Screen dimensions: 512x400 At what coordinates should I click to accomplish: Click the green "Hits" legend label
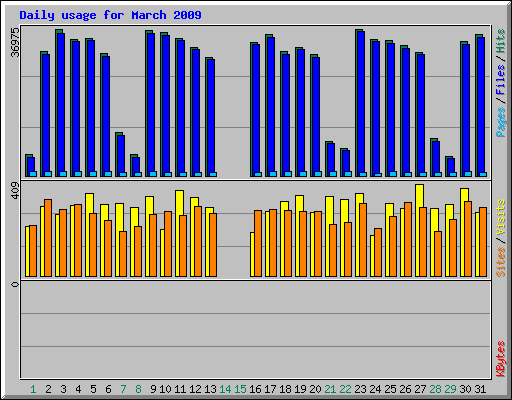tap(500, 41)
